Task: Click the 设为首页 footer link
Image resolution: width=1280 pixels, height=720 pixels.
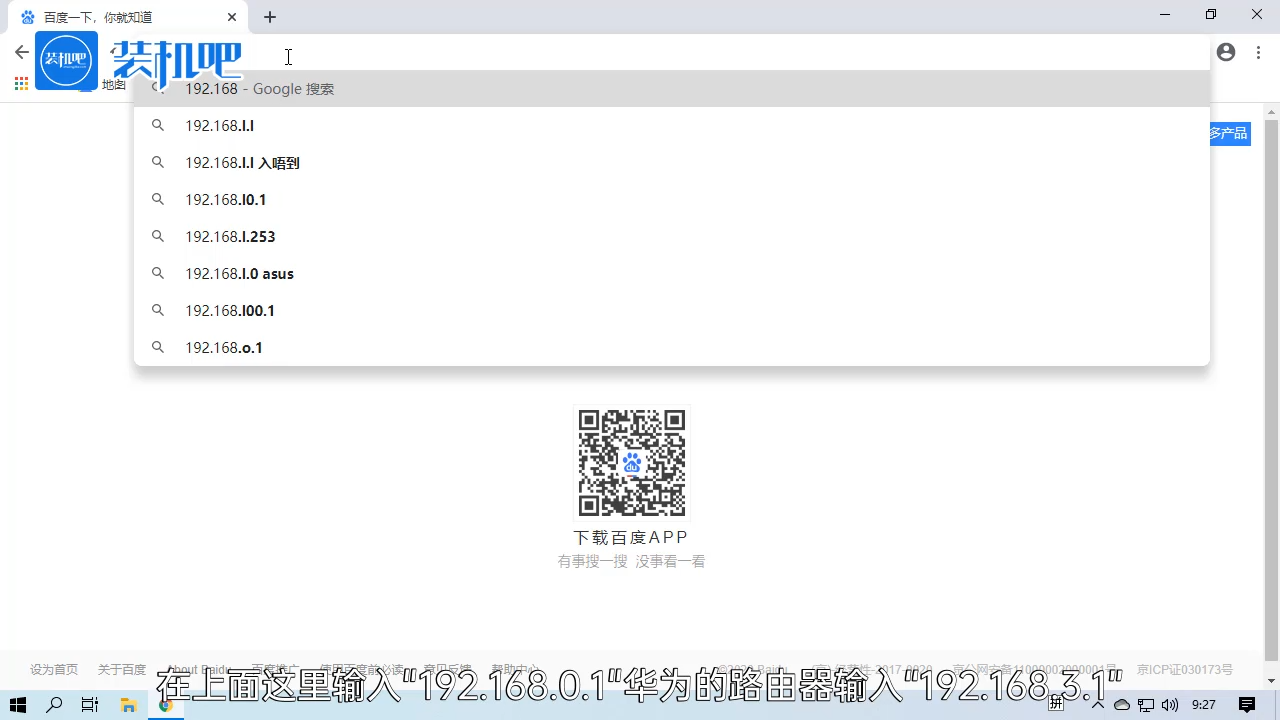Action: point(54,670)
